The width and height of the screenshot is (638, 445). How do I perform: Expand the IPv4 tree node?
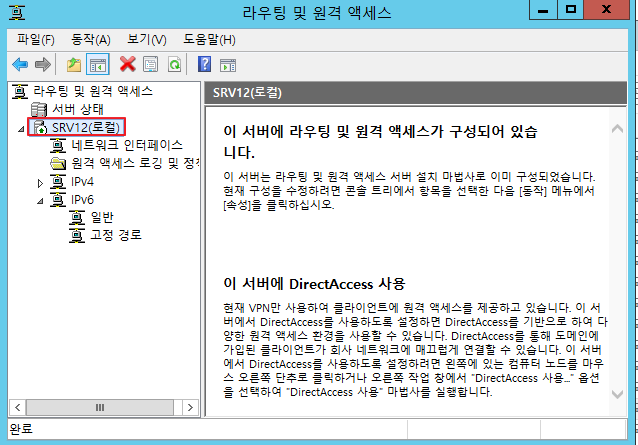pyautogui.click(x=40, y=183)
